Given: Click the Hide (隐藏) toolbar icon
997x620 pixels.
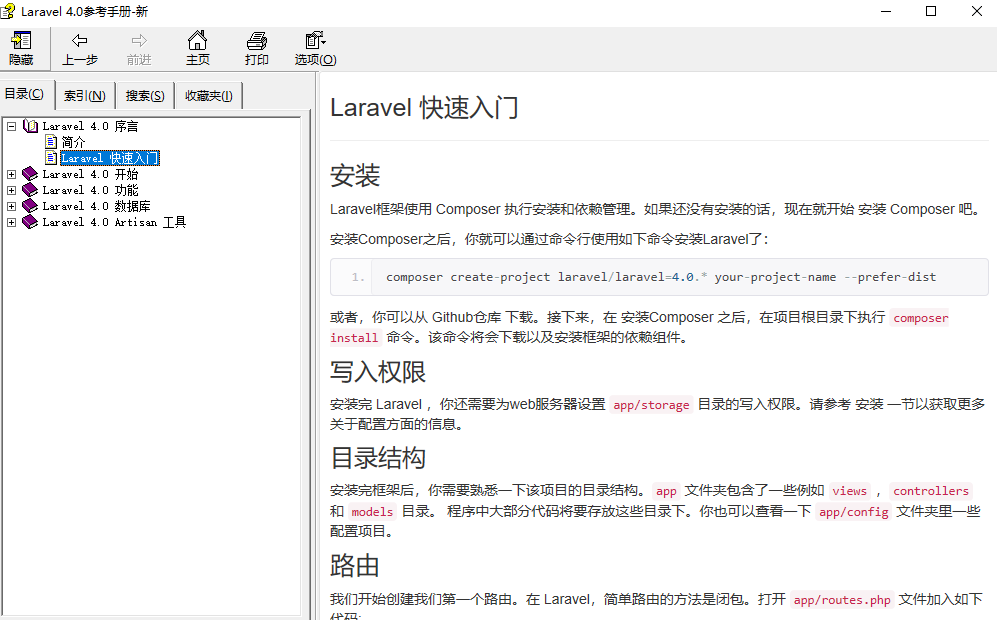Looking at the screenshot, I should pyautogui.click(x=21, y=48).
